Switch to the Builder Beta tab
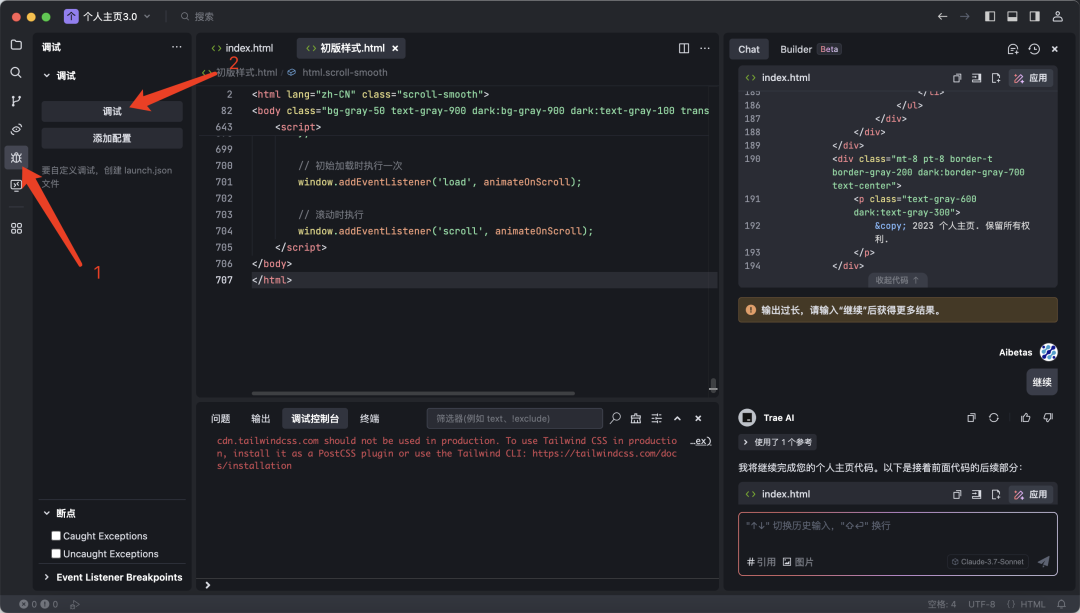Image resolution: width=1080 pixels, height=613 pixels. point(810,49)
